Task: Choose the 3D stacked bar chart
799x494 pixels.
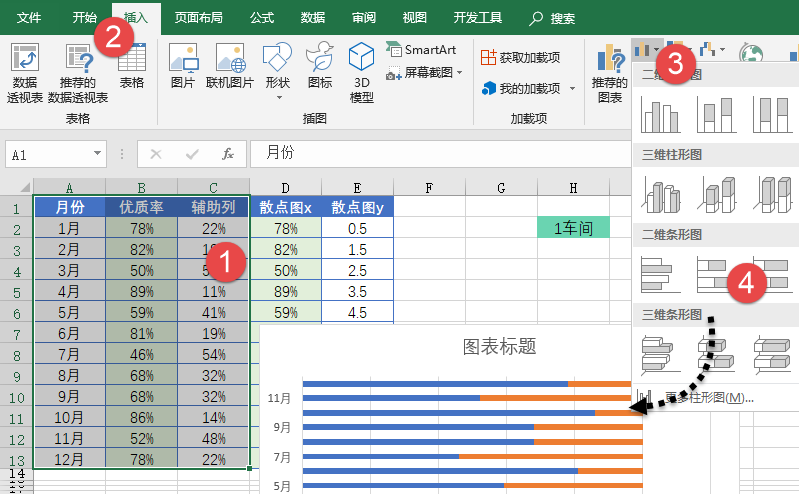Action: [x=716, y=354]
